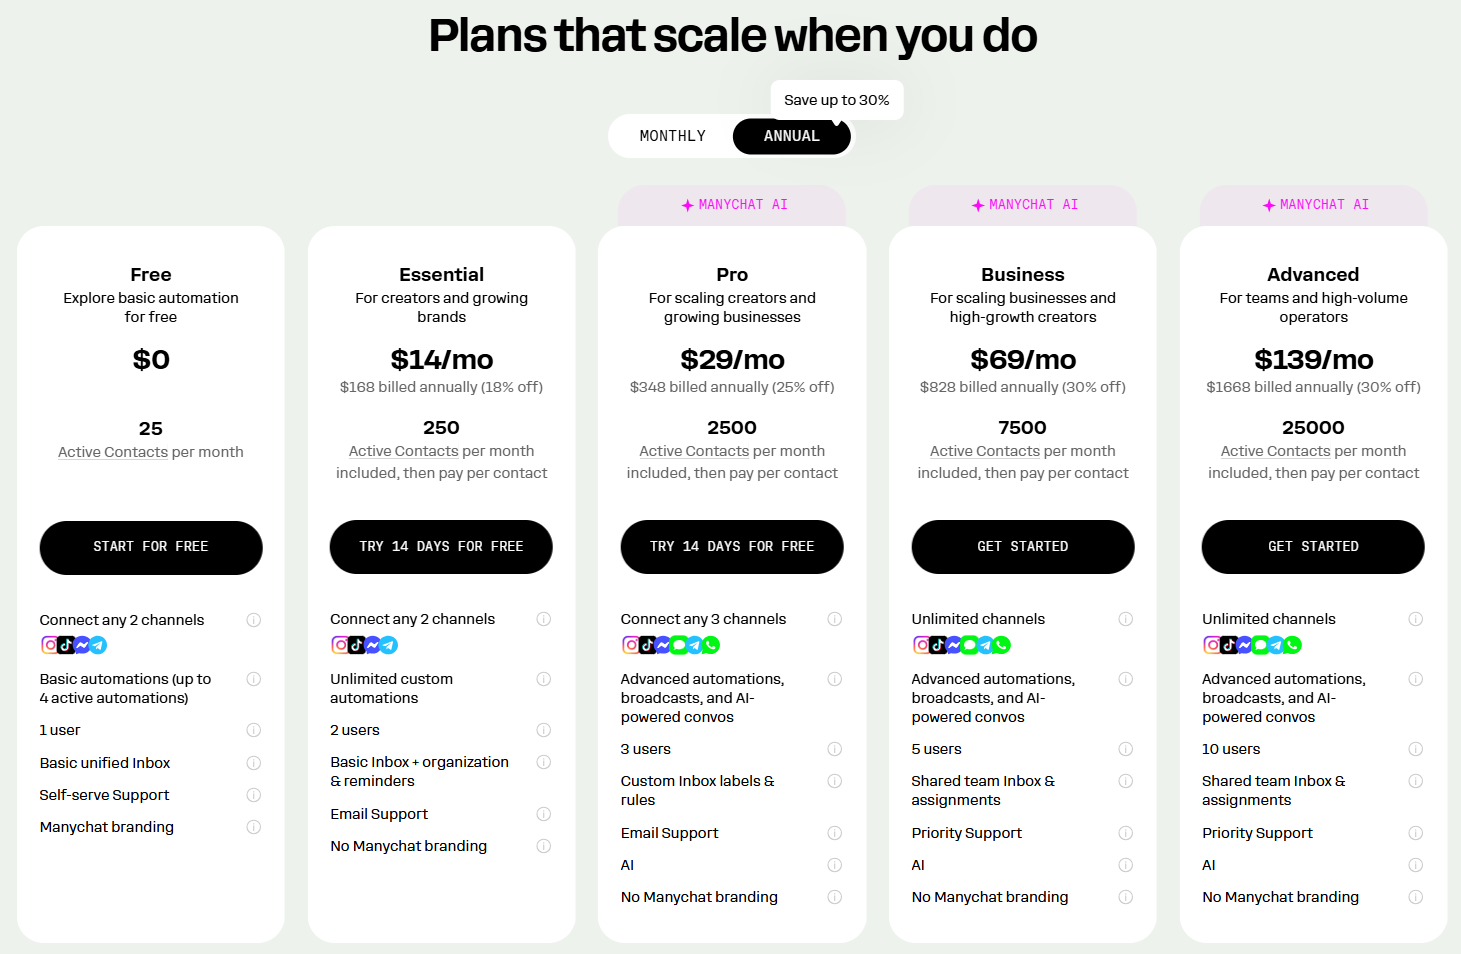Click Try 14 Days For Free on Essential
The height and width of the screenshot is (954, 1461).
[x=441, y=547]
